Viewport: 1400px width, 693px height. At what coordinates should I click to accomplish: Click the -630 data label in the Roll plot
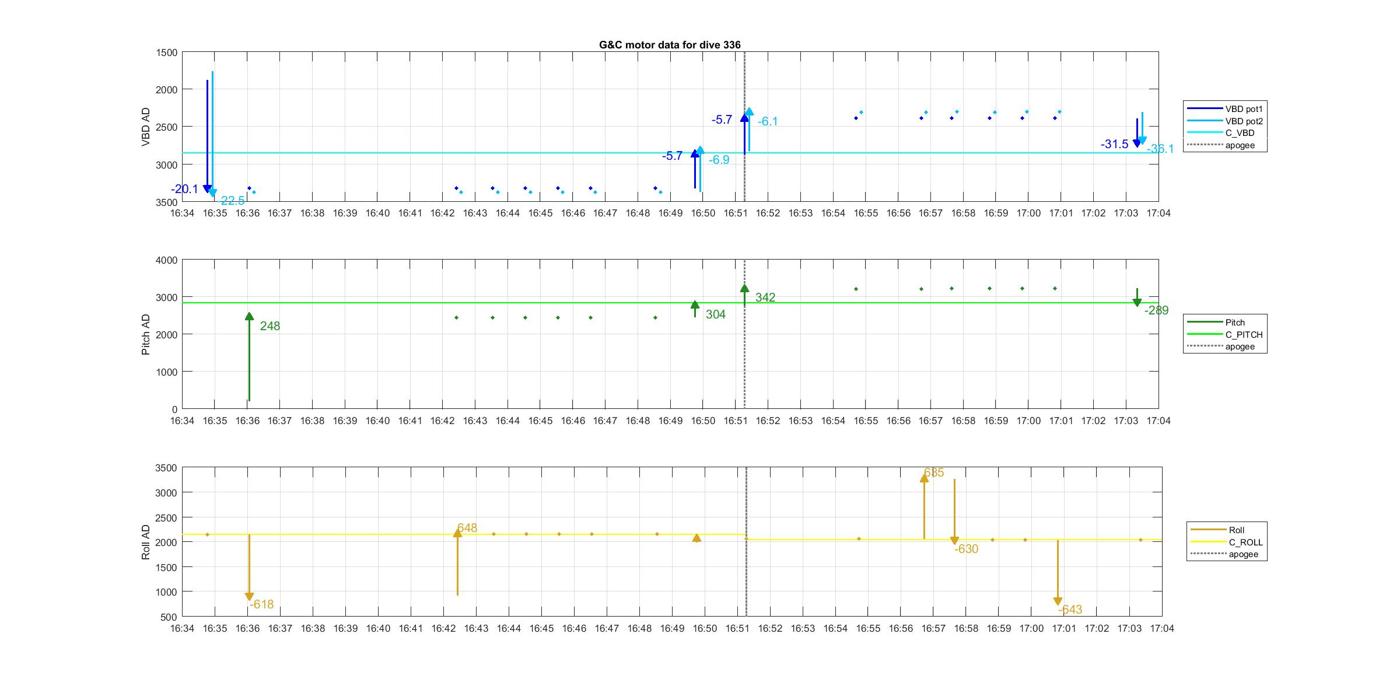967,549
